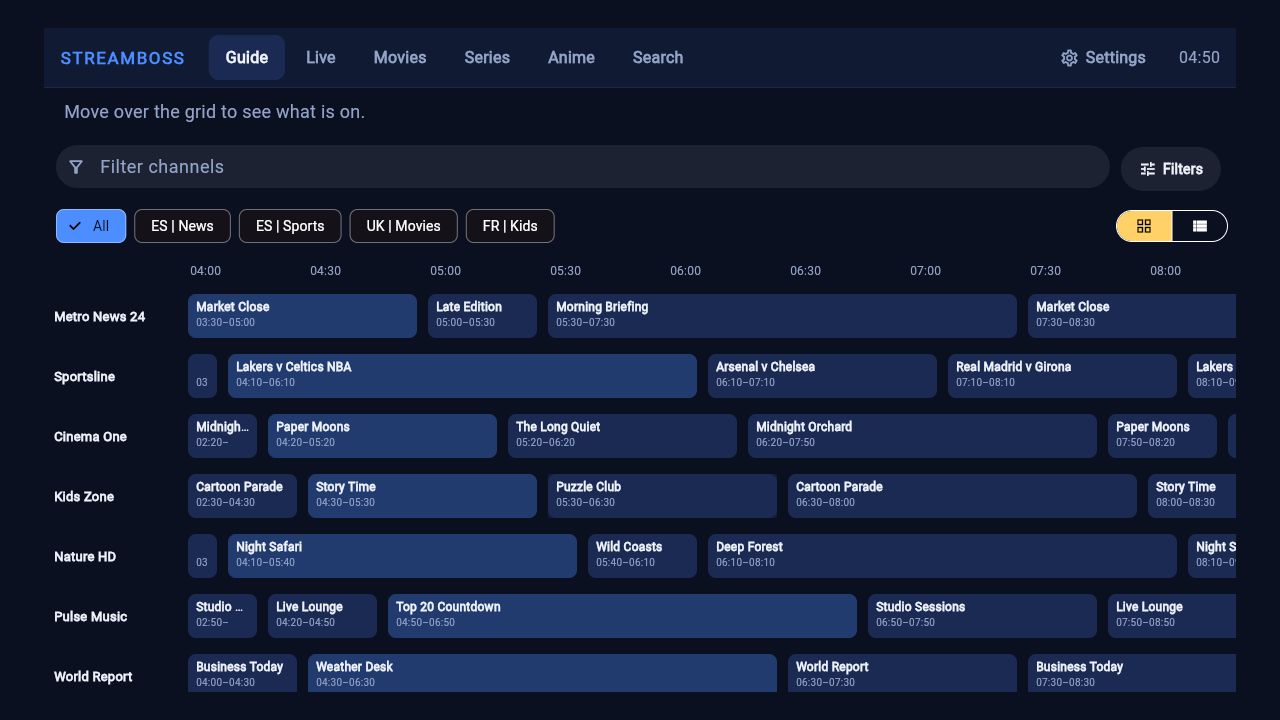This screenshot has width=1280, height=720.
Task: Open Story Time 04:30–05:30 block
Action: pos(422,496)
